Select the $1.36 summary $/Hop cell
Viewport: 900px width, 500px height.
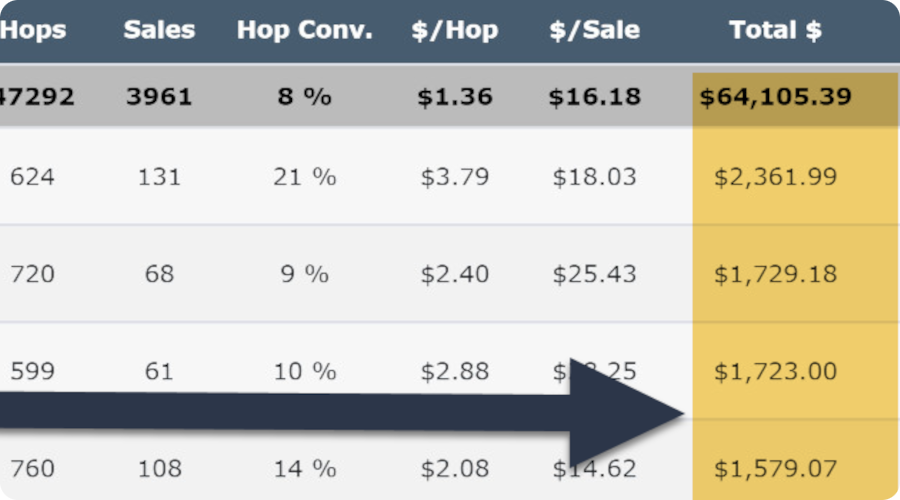click(x=454, y=97)
